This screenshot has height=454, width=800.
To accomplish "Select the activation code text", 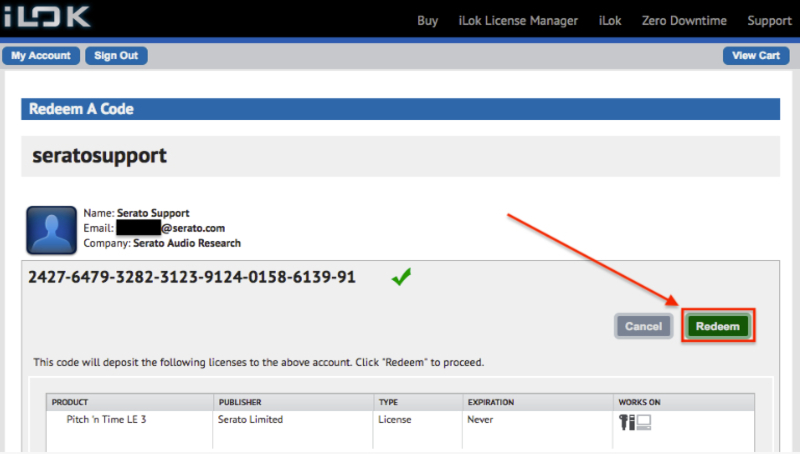I will coord(192,277).
